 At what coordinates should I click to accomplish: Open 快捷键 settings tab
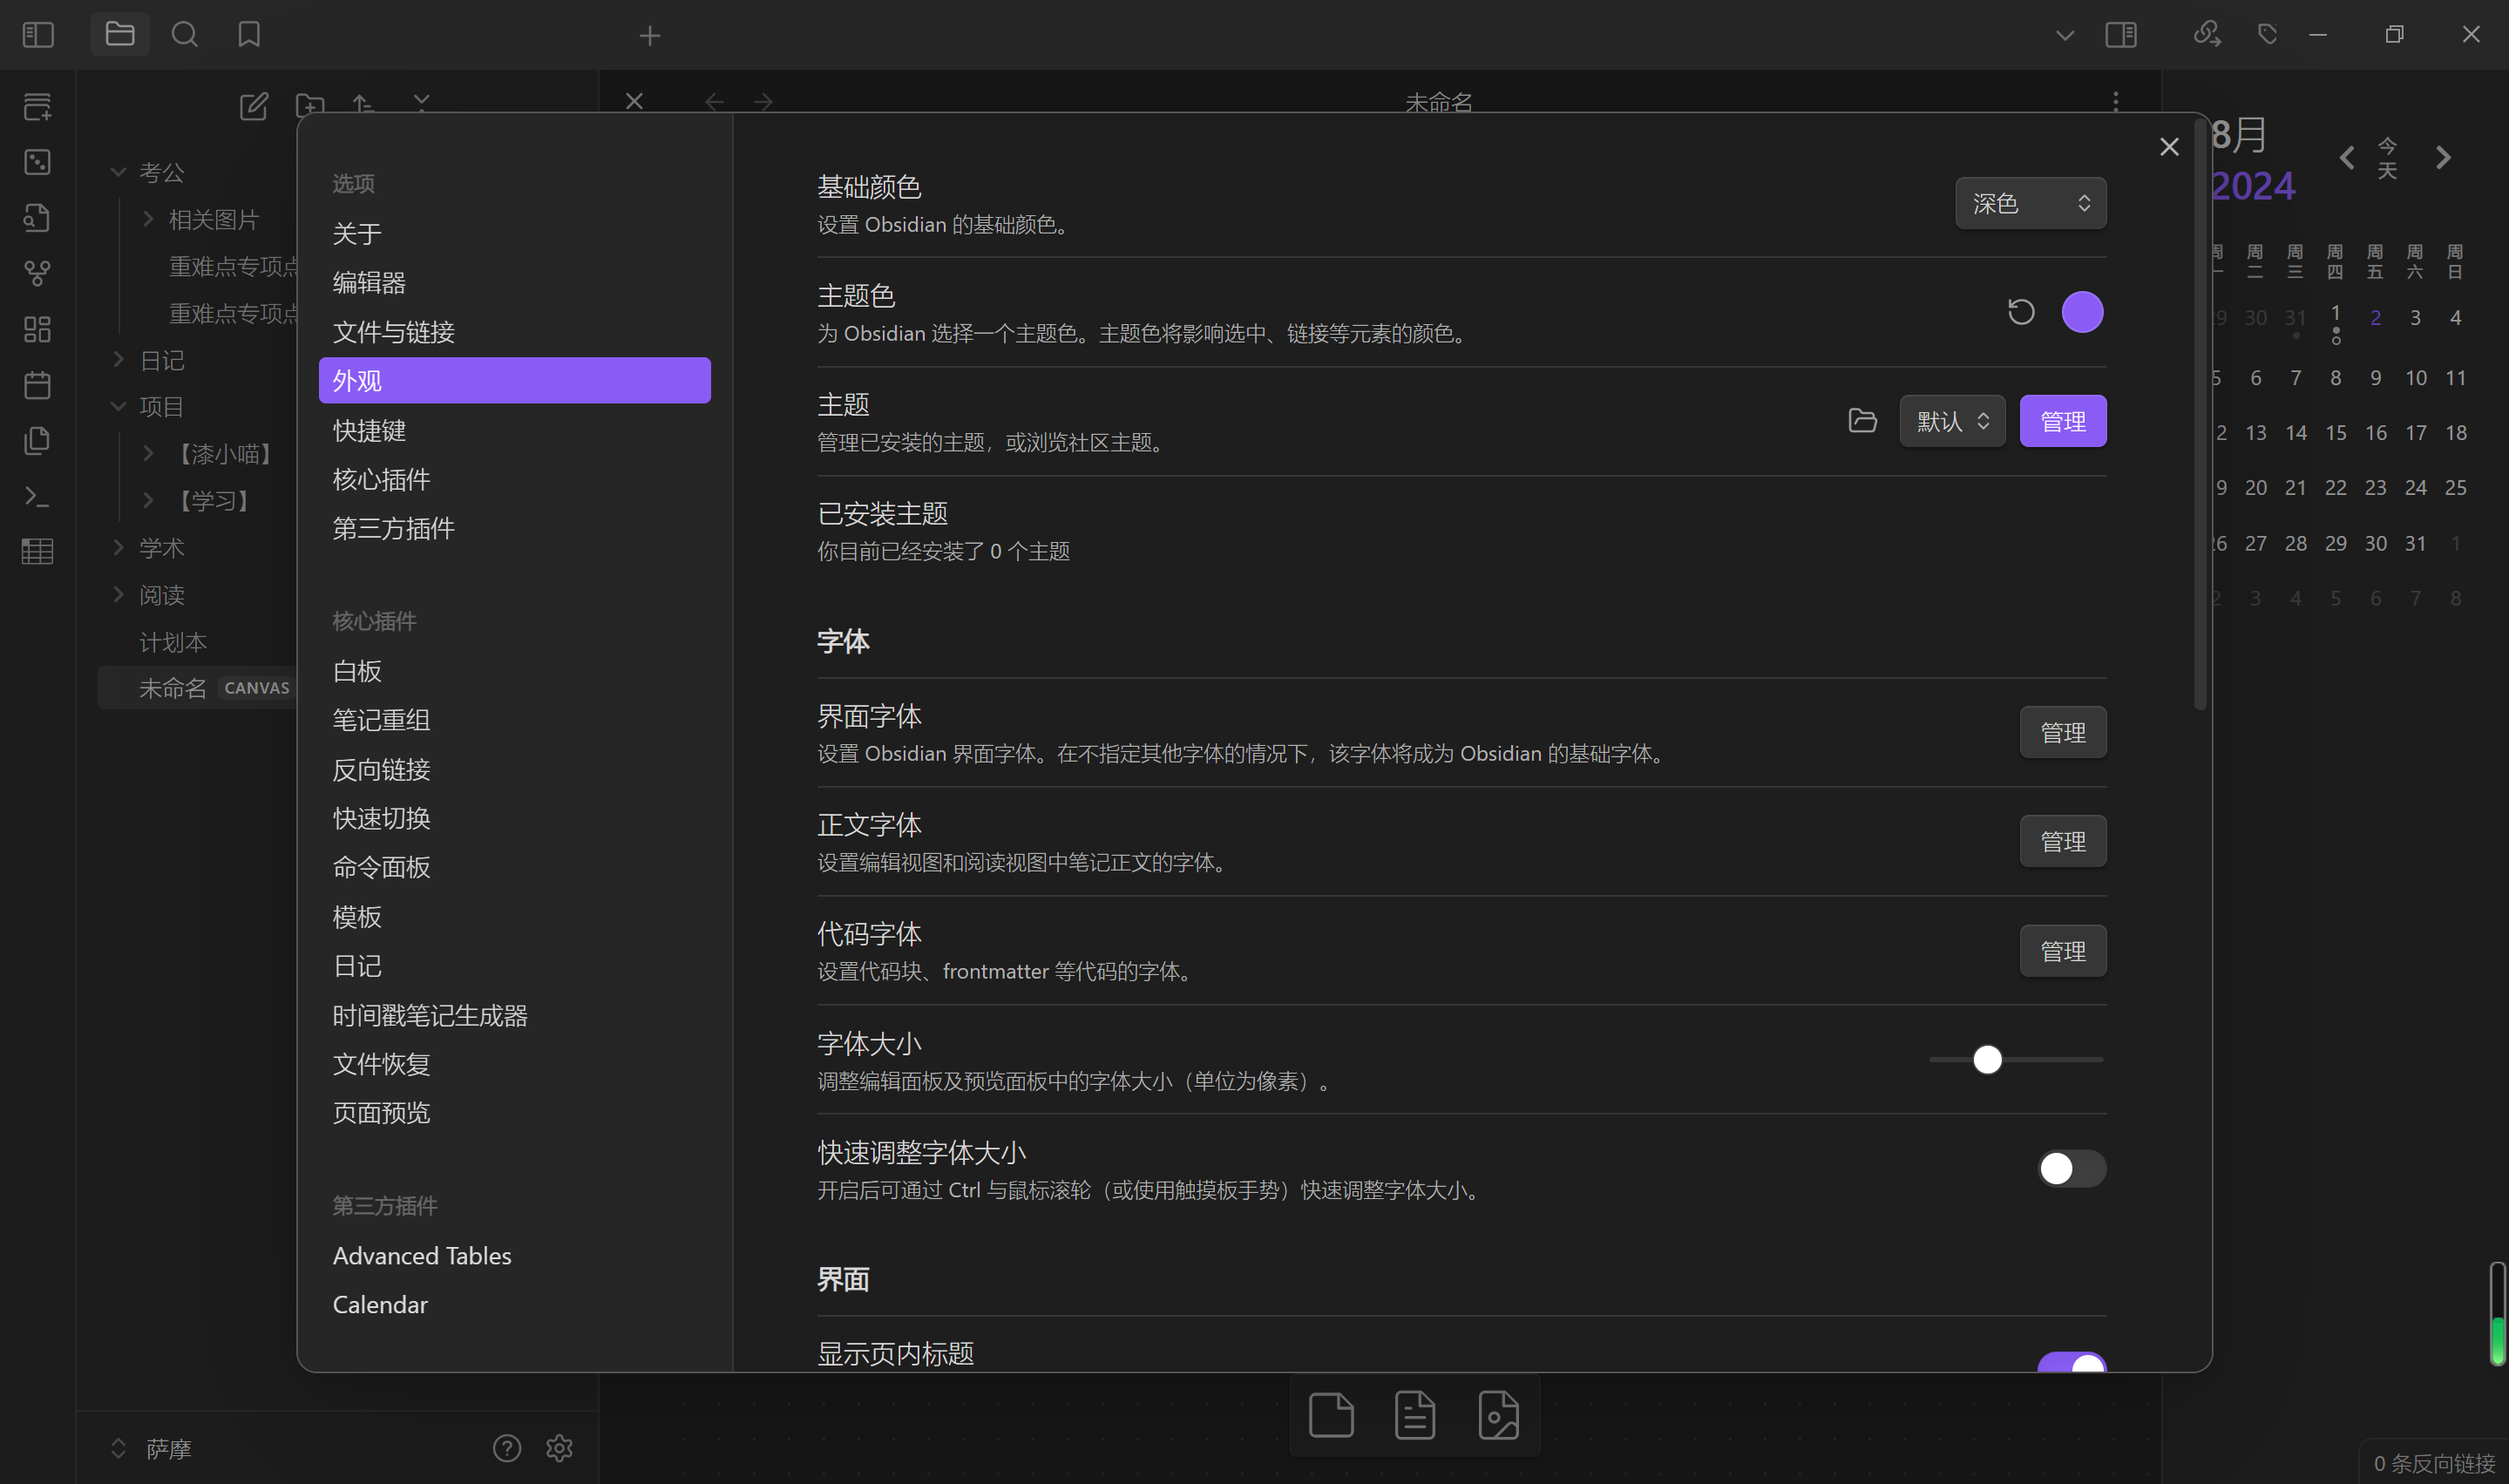point(370,430)
